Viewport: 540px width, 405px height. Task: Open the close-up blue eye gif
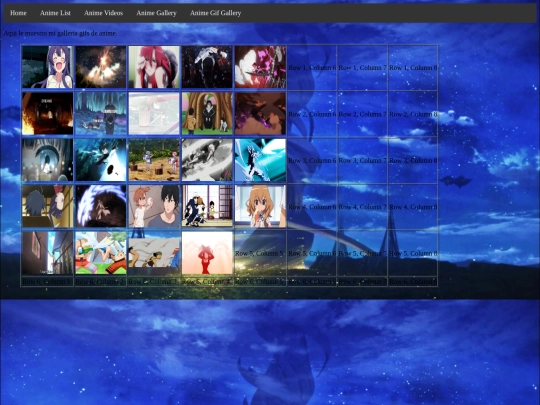point(48,160)
